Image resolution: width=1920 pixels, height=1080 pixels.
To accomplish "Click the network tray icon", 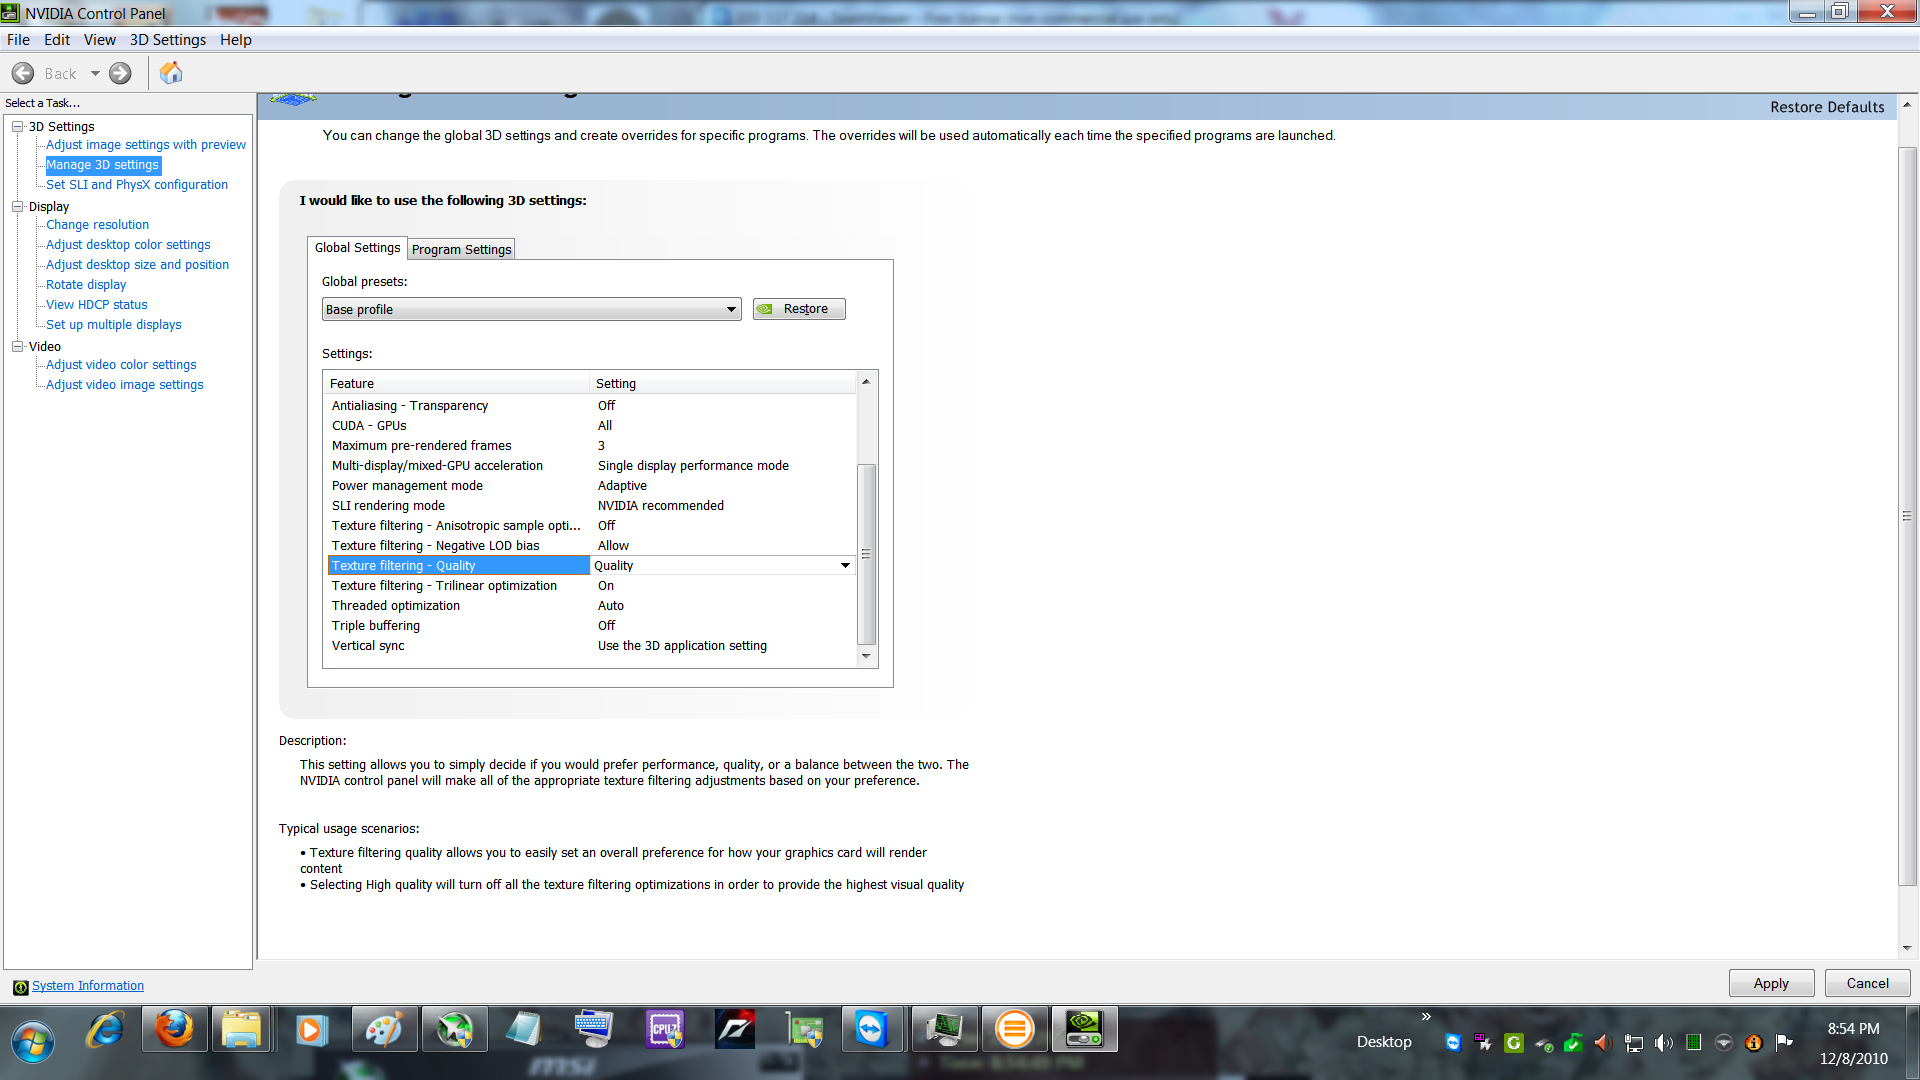I will [1633, 1043].
